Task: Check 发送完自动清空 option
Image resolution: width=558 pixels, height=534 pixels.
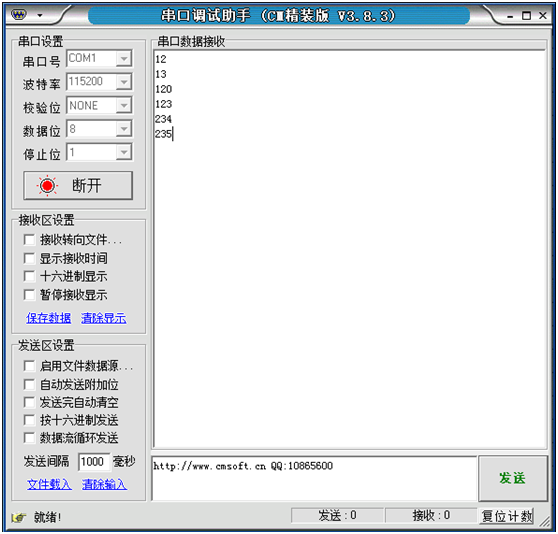Action: [x=29, y=402]
